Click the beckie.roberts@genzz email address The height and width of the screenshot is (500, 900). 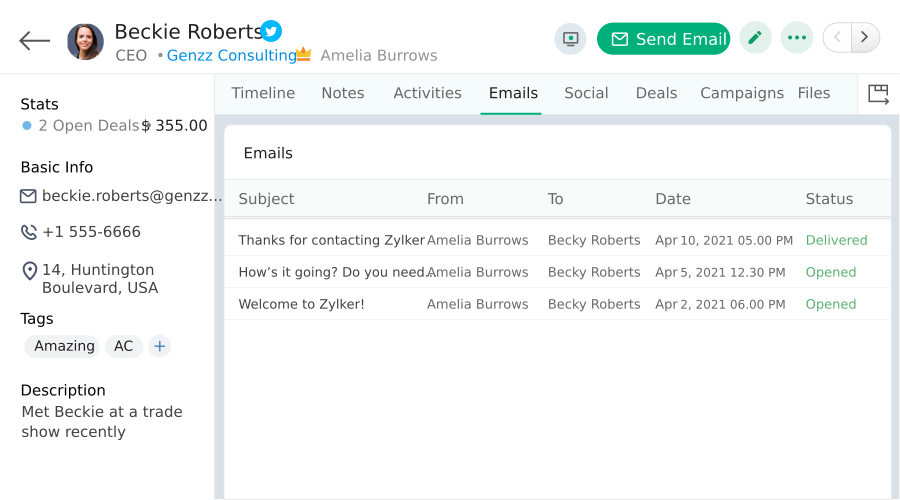pos(131,196)
